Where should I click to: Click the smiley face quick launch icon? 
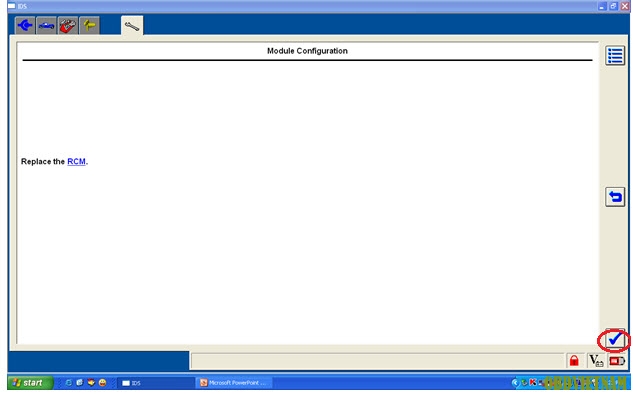click(103, 383)
